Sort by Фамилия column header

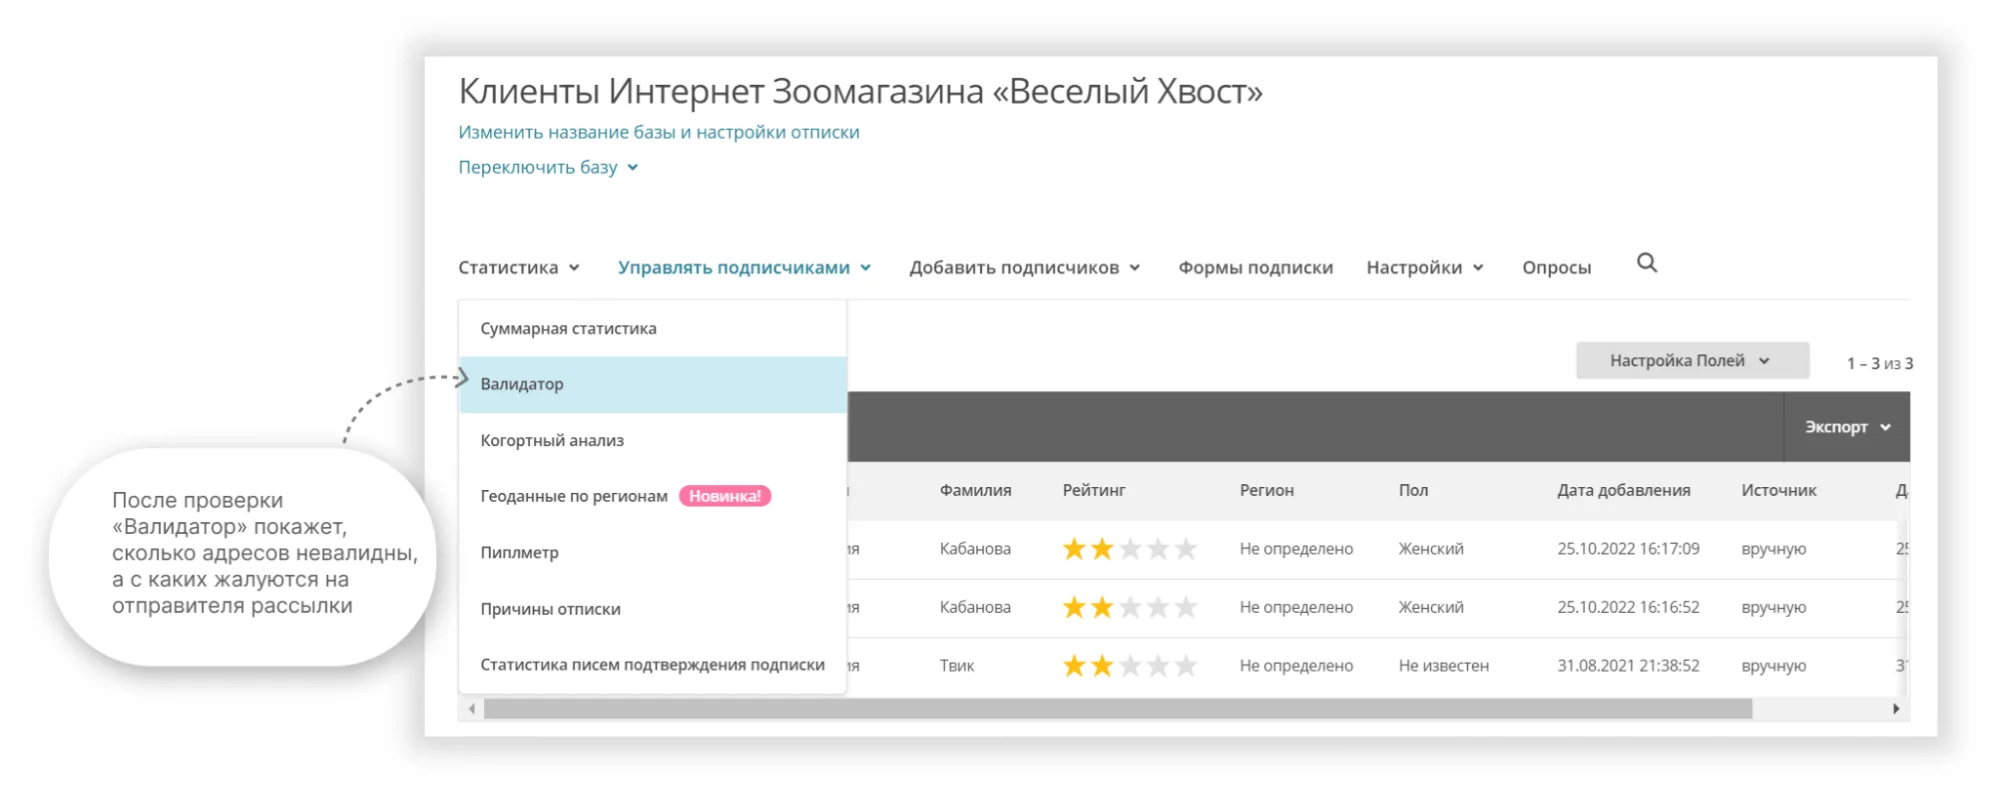click(x=975, y=490)
